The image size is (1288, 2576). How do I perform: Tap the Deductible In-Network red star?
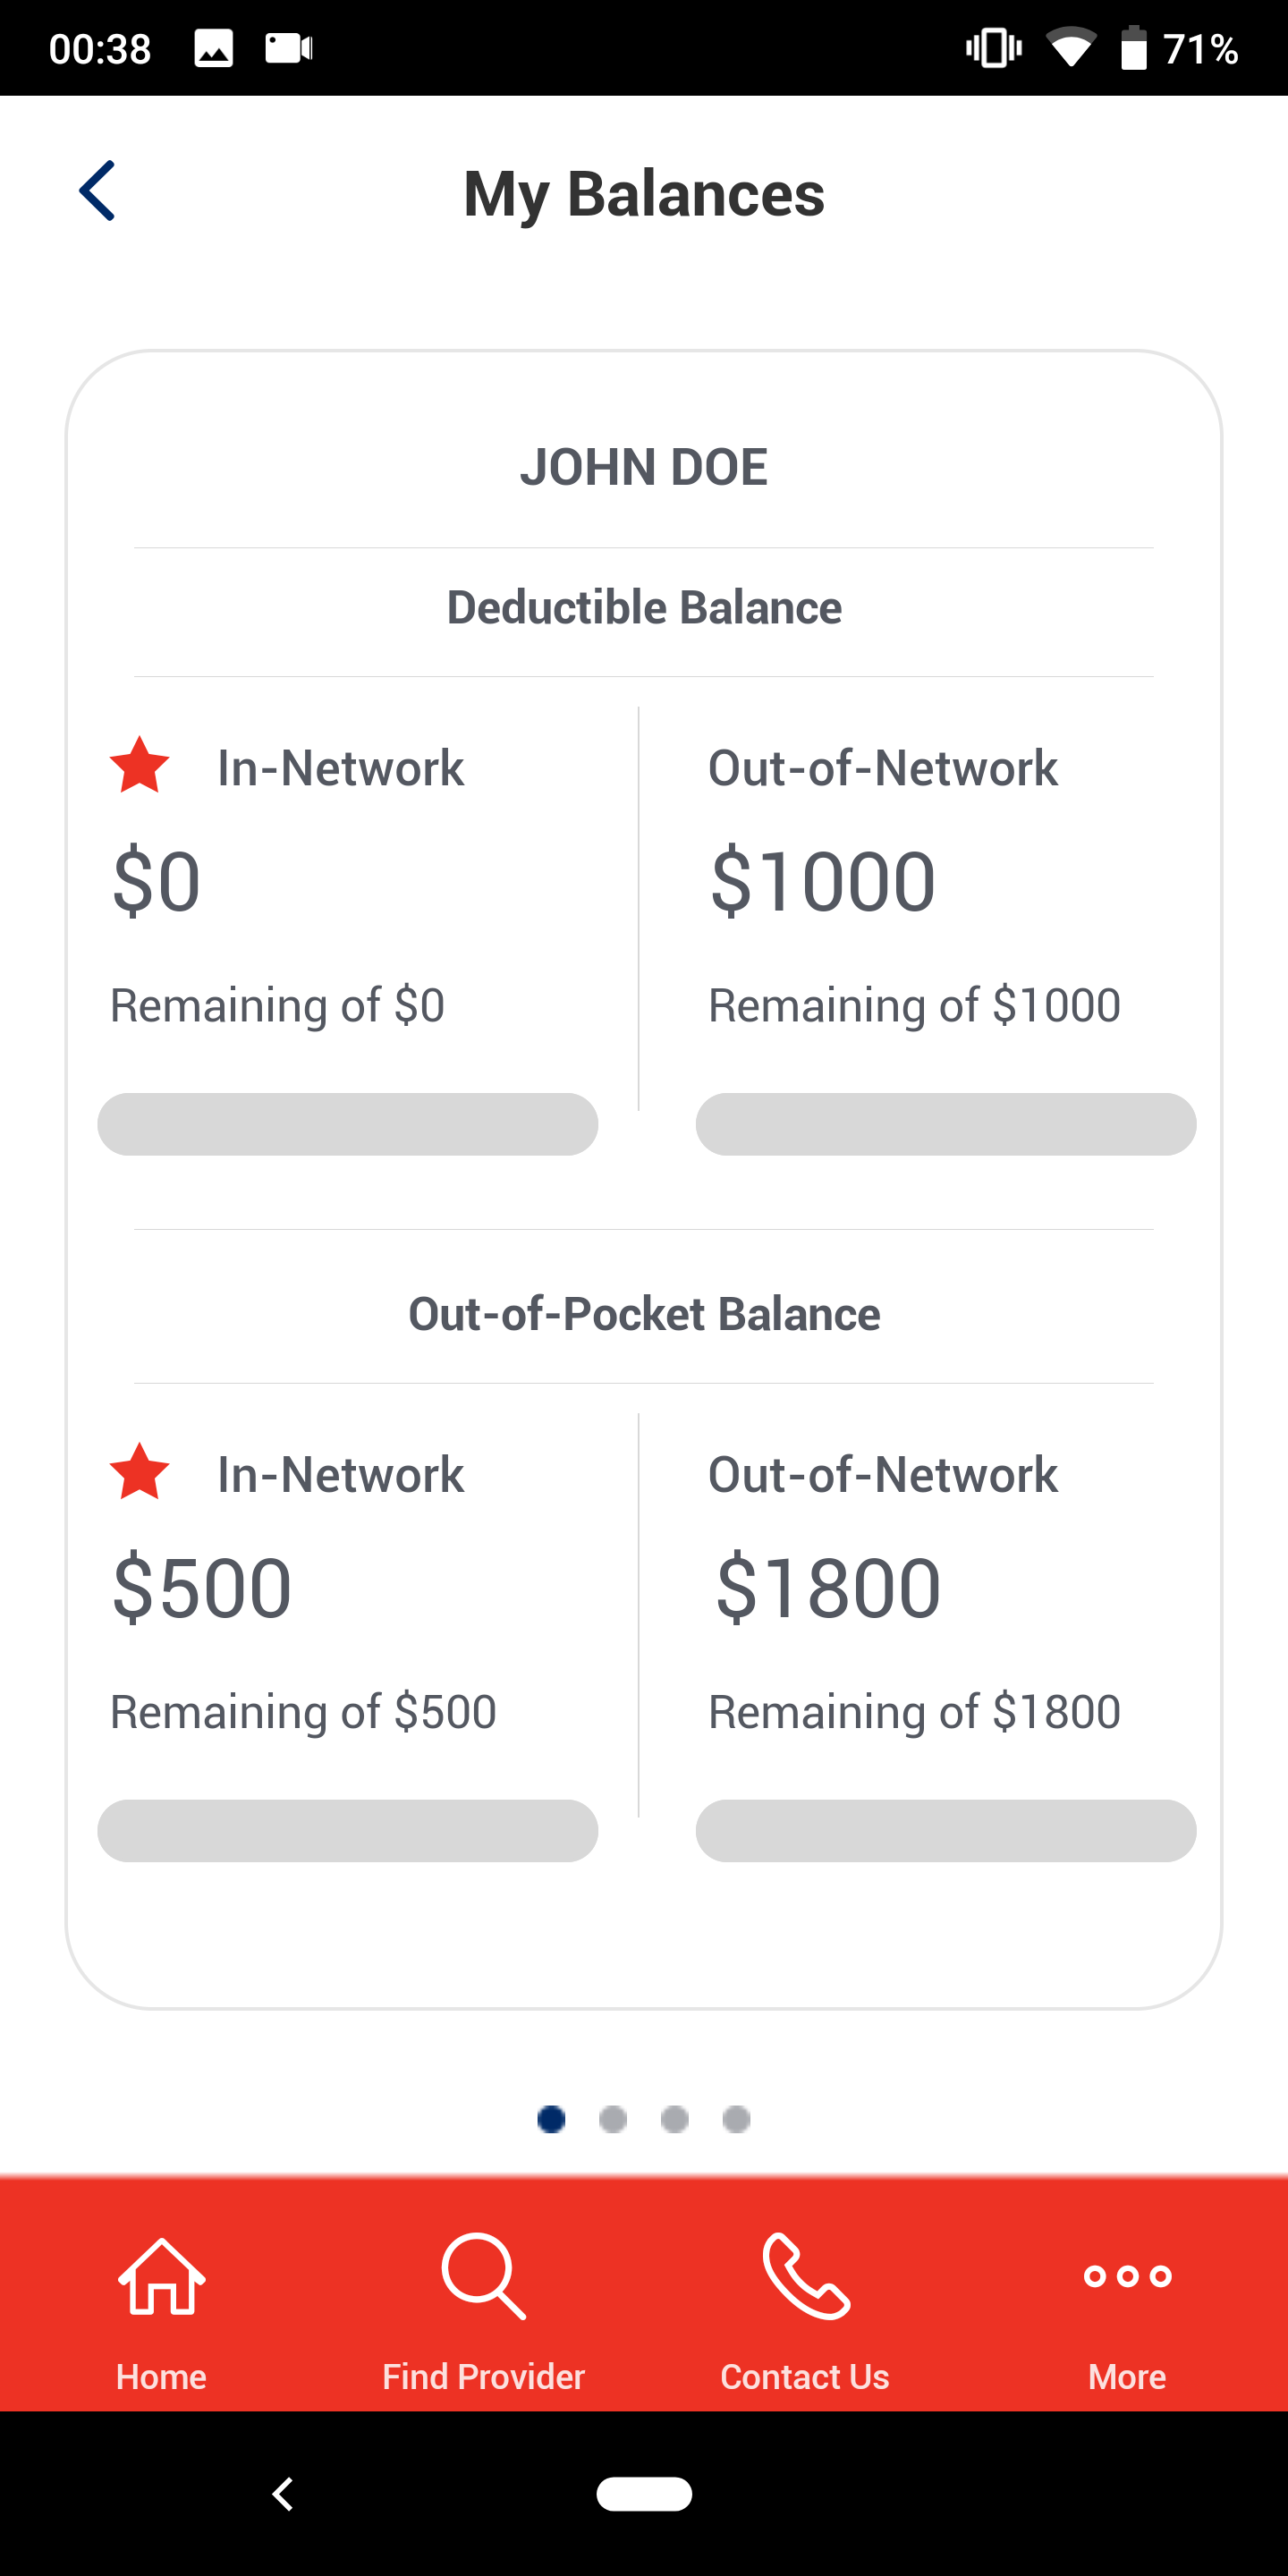click(x=140, y=766)
